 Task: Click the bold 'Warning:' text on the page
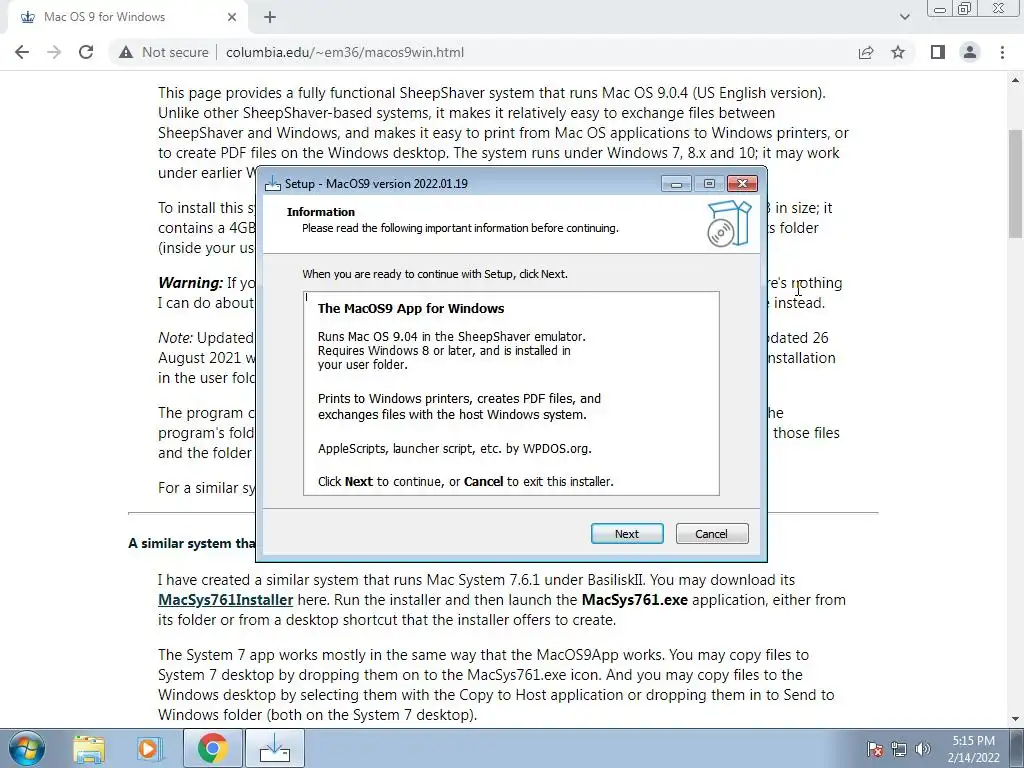191,283
